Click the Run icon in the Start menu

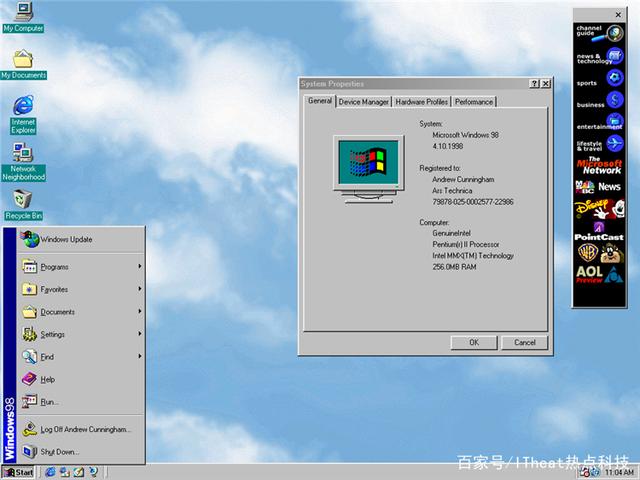click(x=29, y=402)
